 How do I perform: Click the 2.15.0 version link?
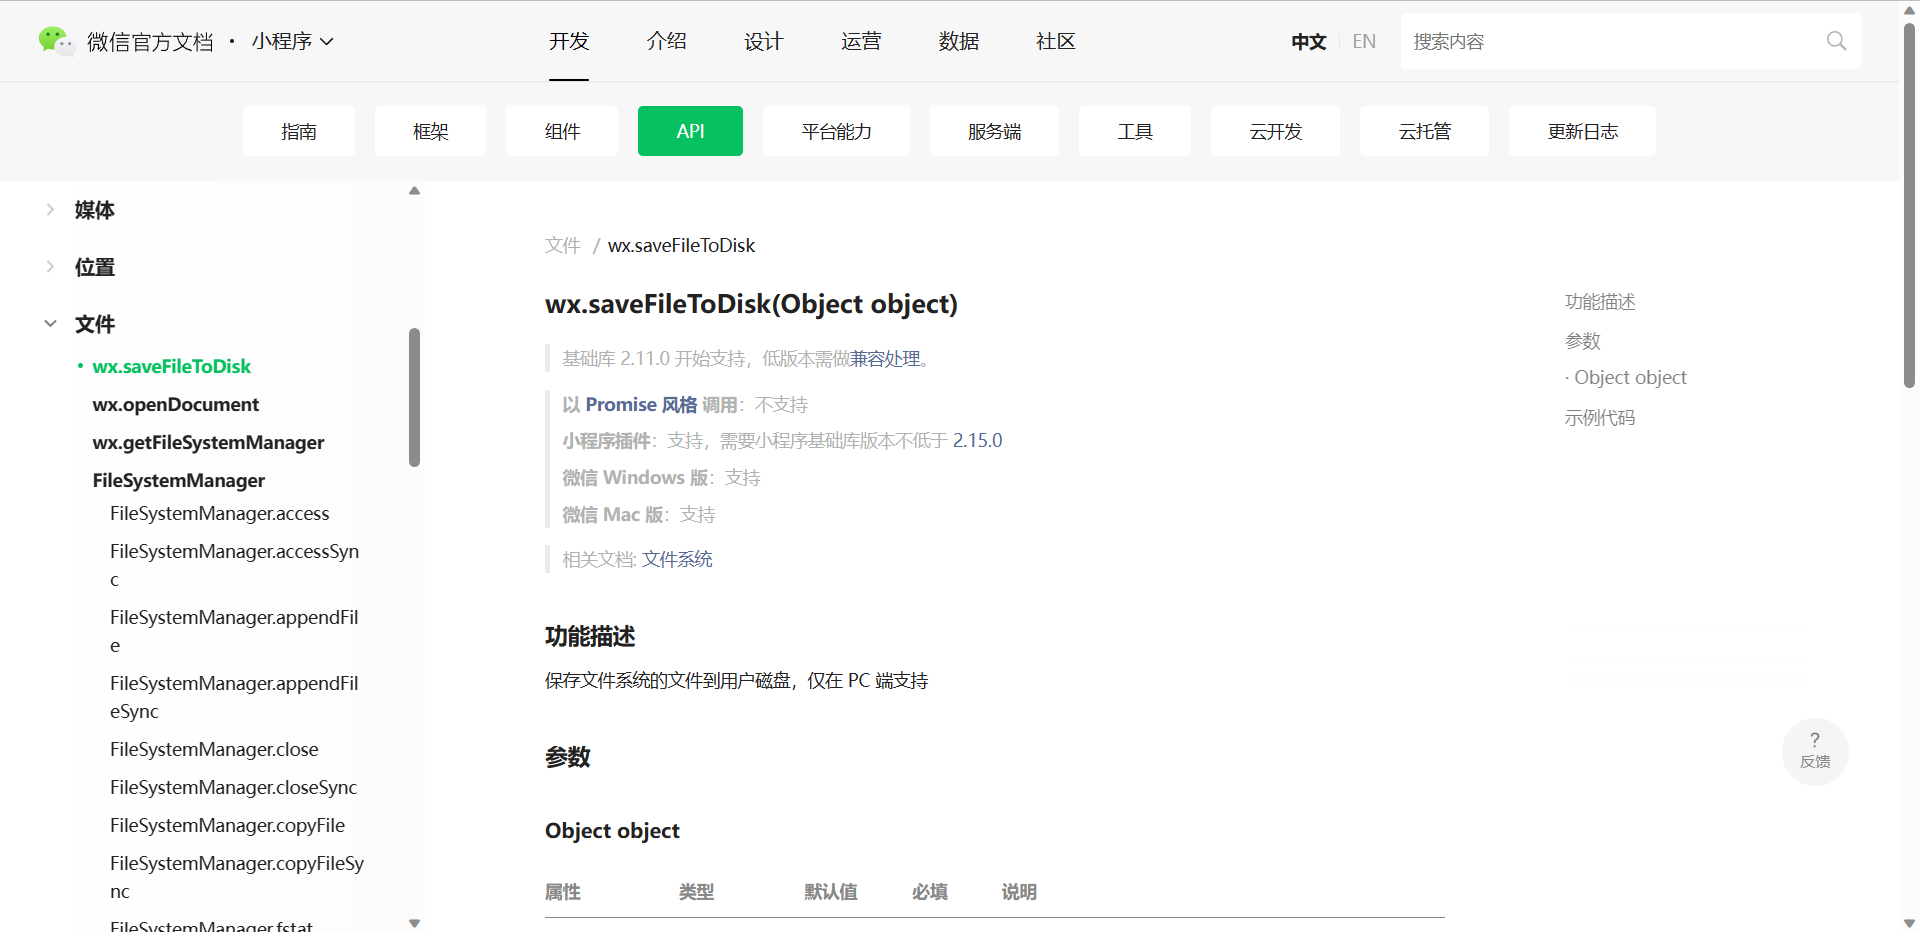[977, 440]
